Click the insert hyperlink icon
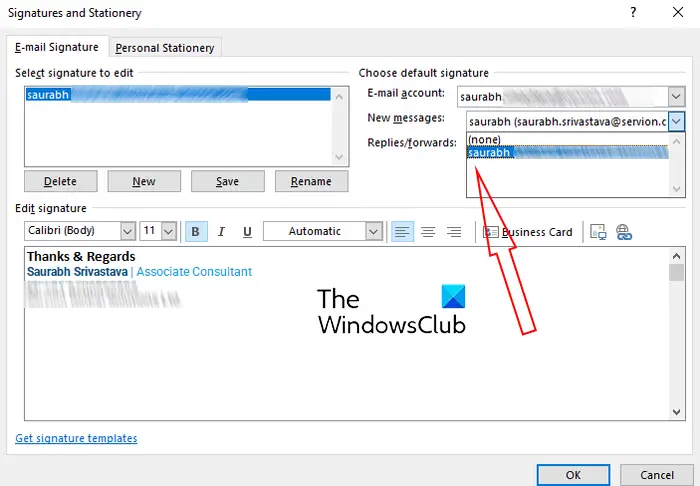 (x=624, y=232)
